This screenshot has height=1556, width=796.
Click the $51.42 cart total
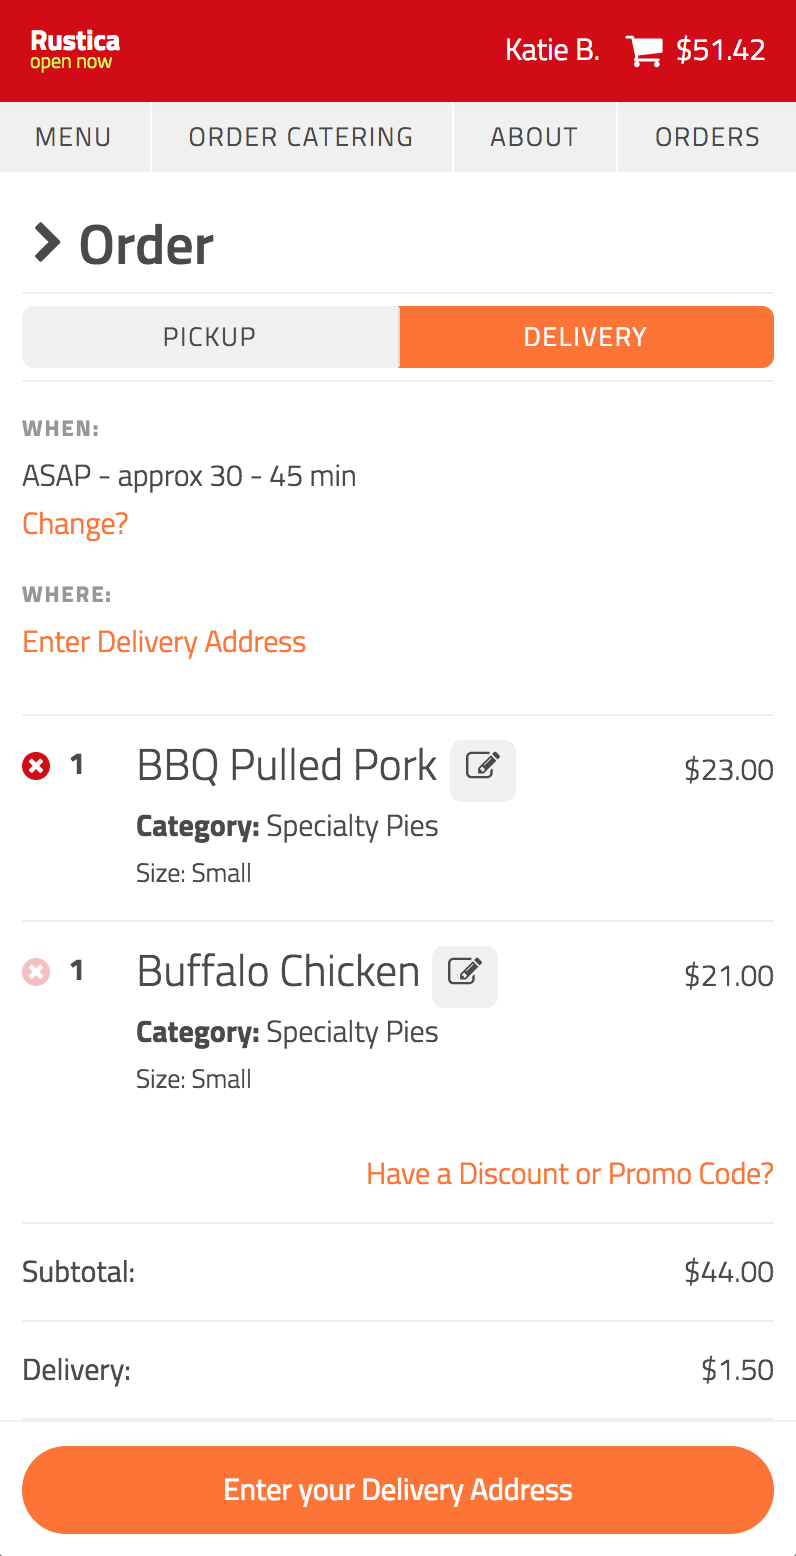tap(721, 50)
